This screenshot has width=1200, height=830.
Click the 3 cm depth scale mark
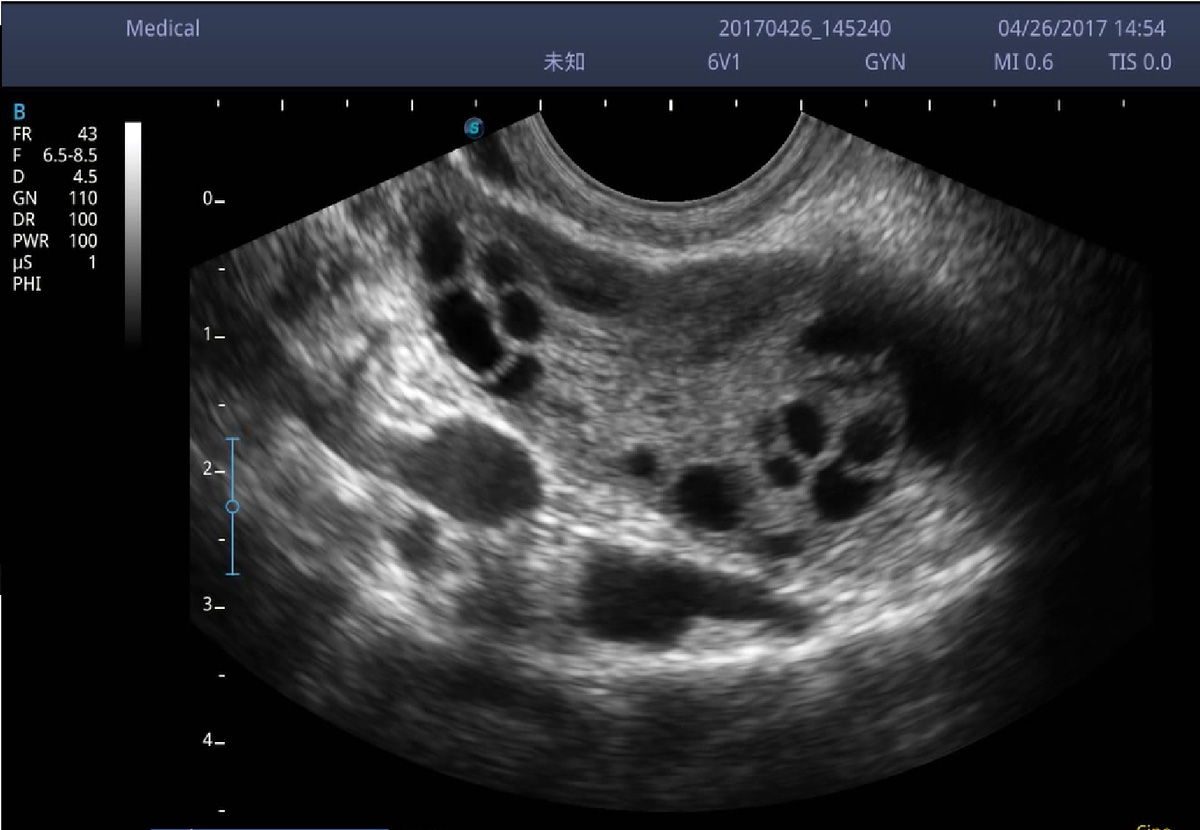212,605
